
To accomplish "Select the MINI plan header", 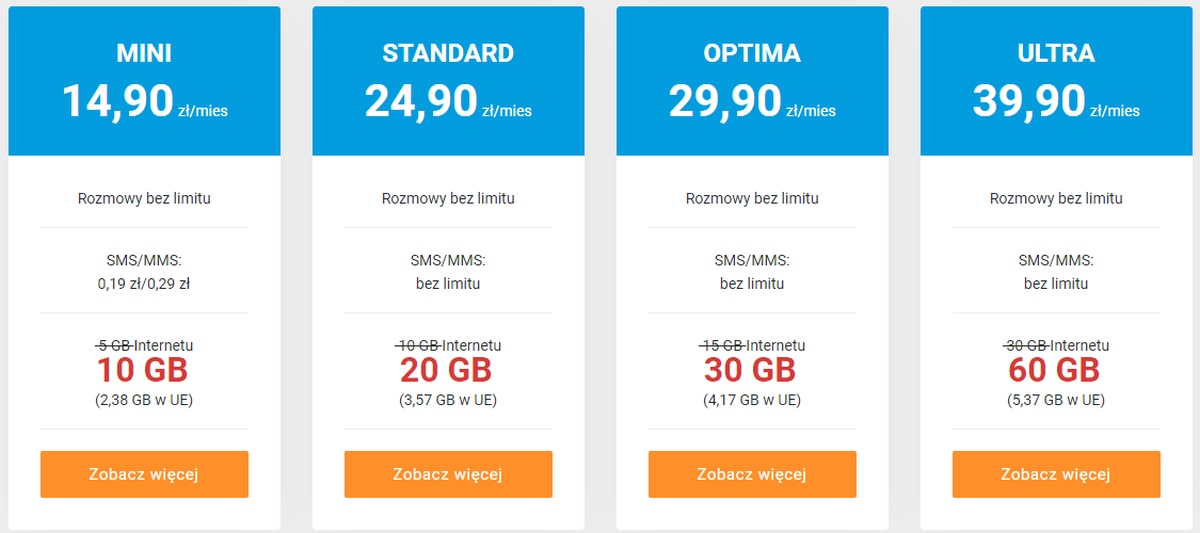I will 144,53.
